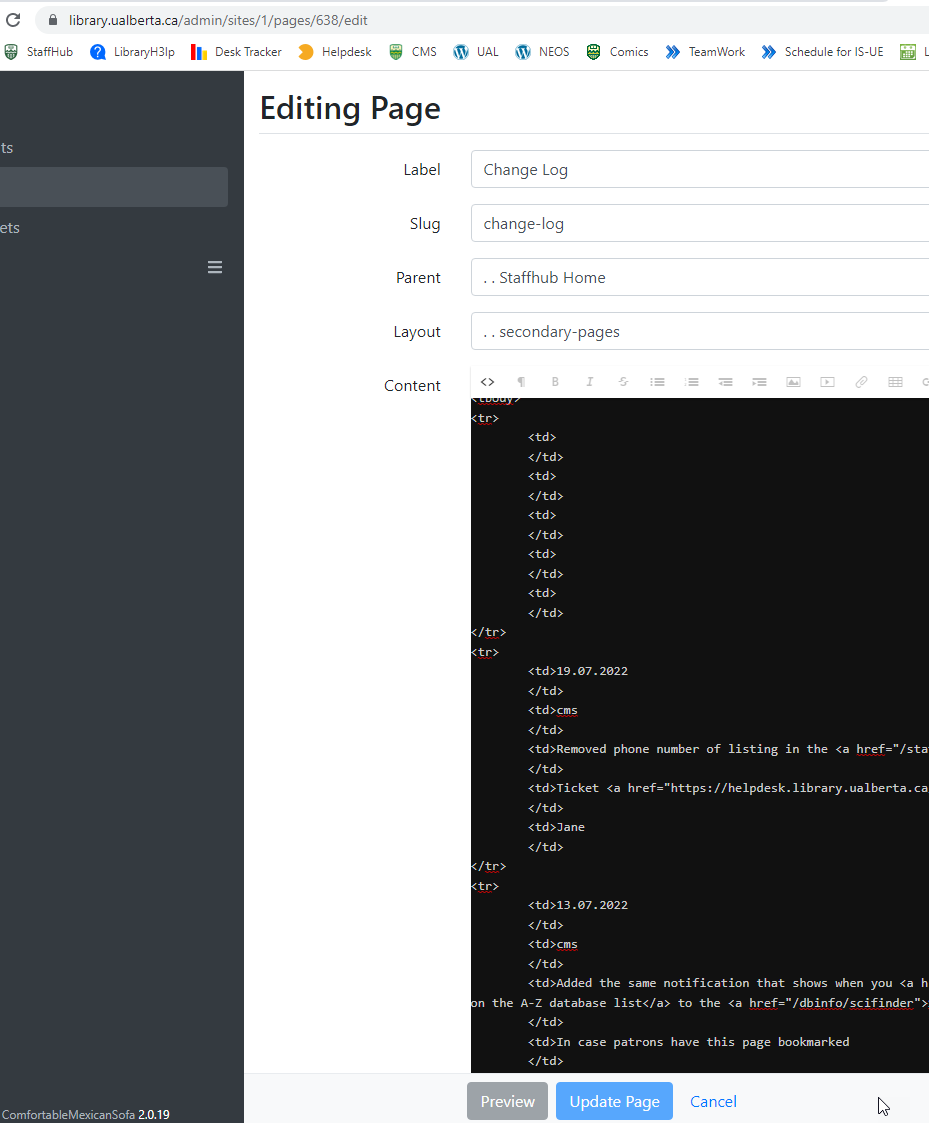Insert a numbered list

click(691, 382)
